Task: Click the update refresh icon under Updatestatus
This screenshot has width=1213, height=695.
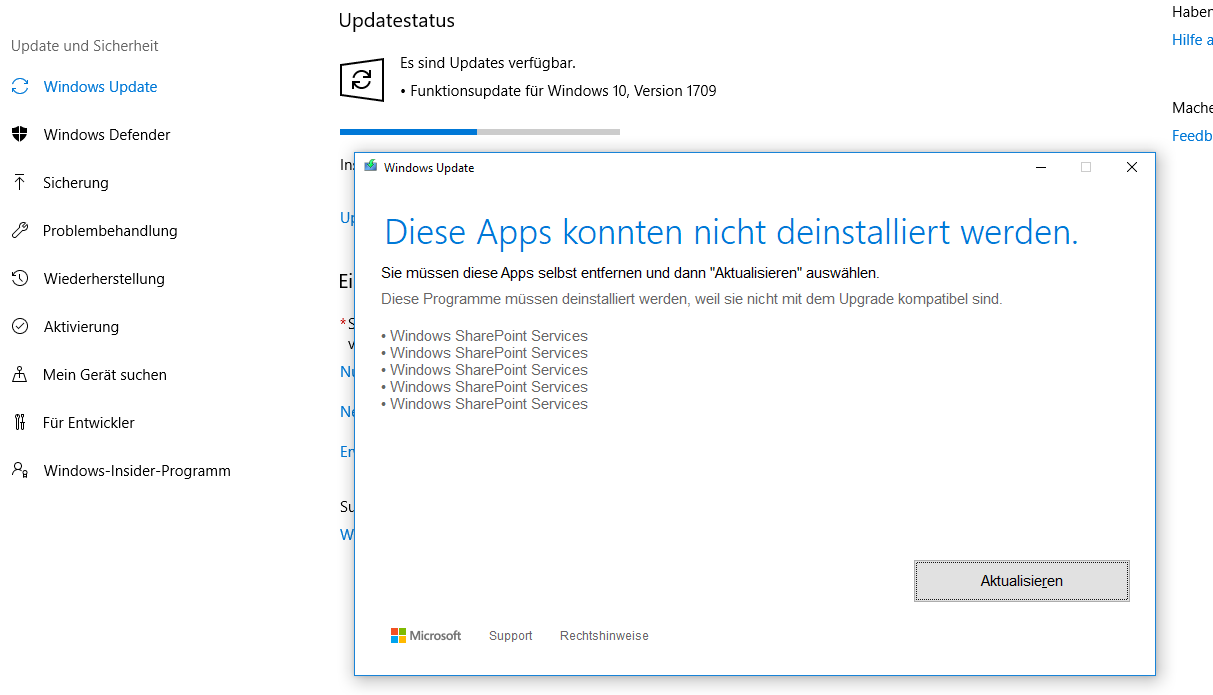Action: point(362,80)
